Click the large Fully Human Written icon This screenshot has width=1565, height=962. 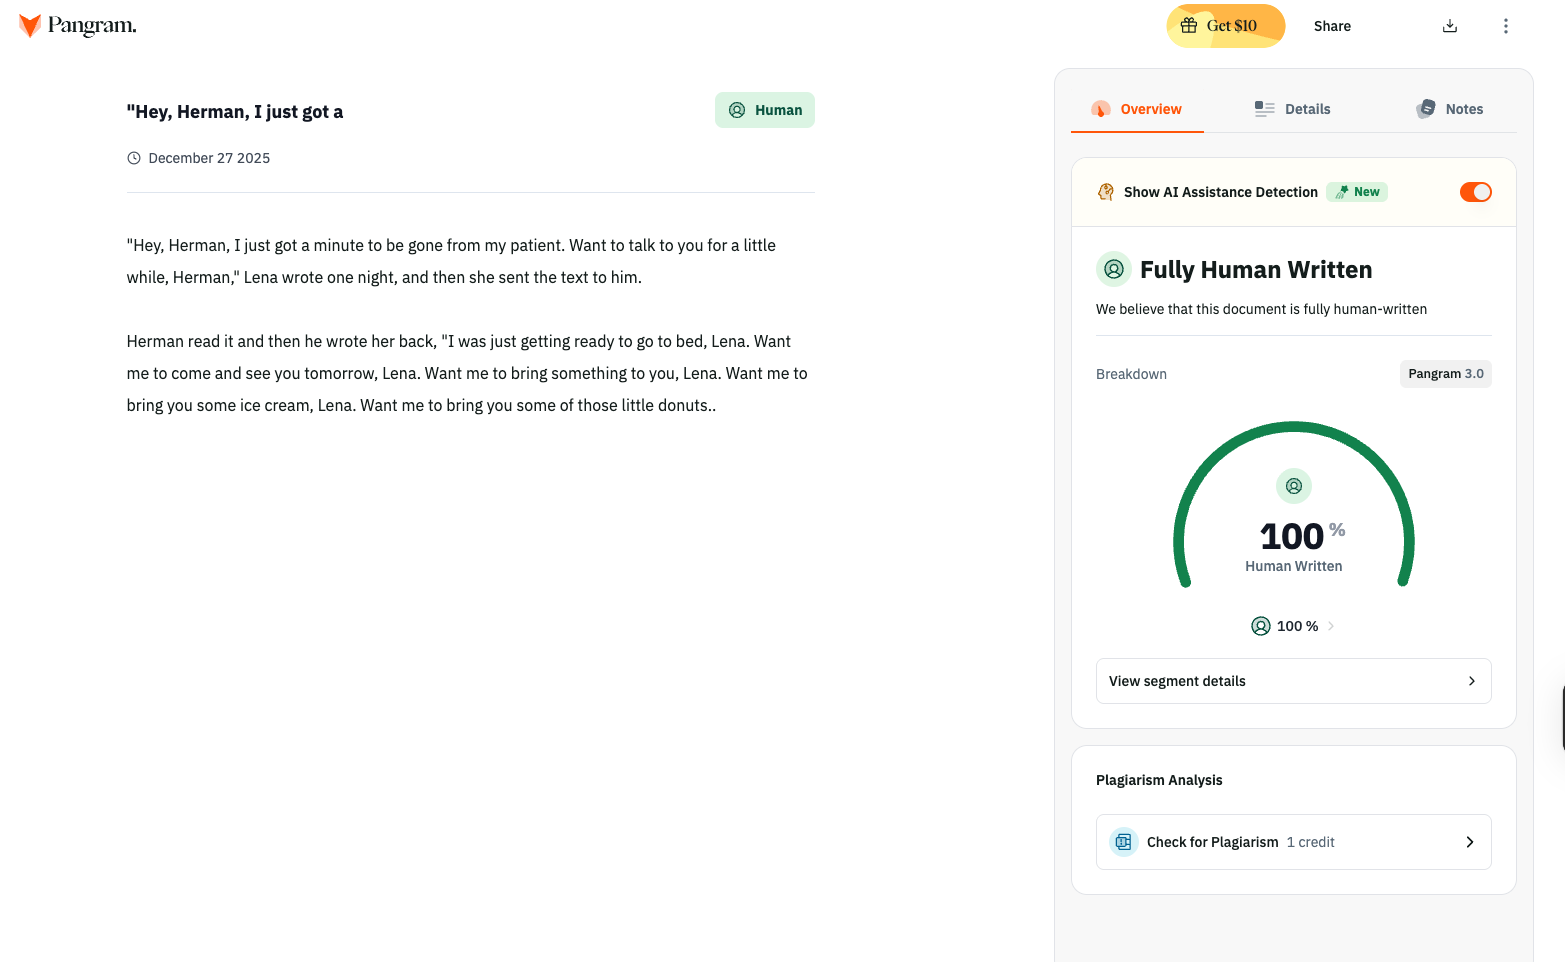coord(1113,269)
